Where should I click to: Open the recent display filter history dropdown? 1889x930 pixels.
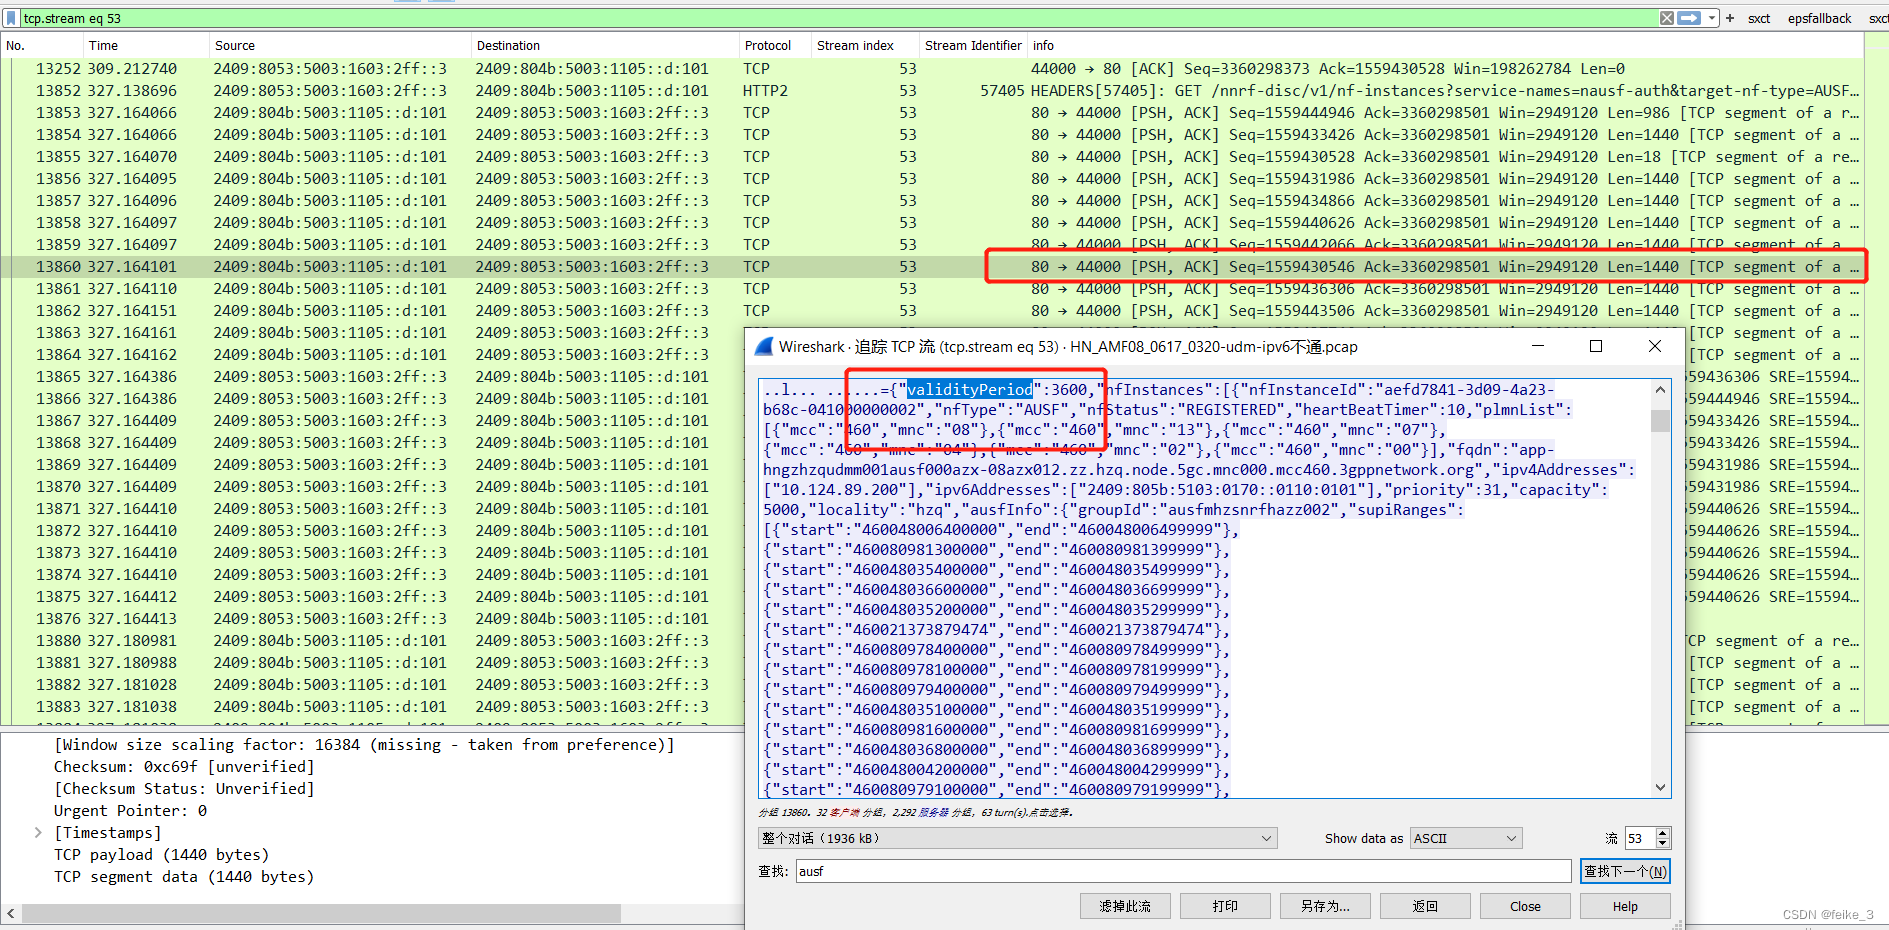point(1712,18)
